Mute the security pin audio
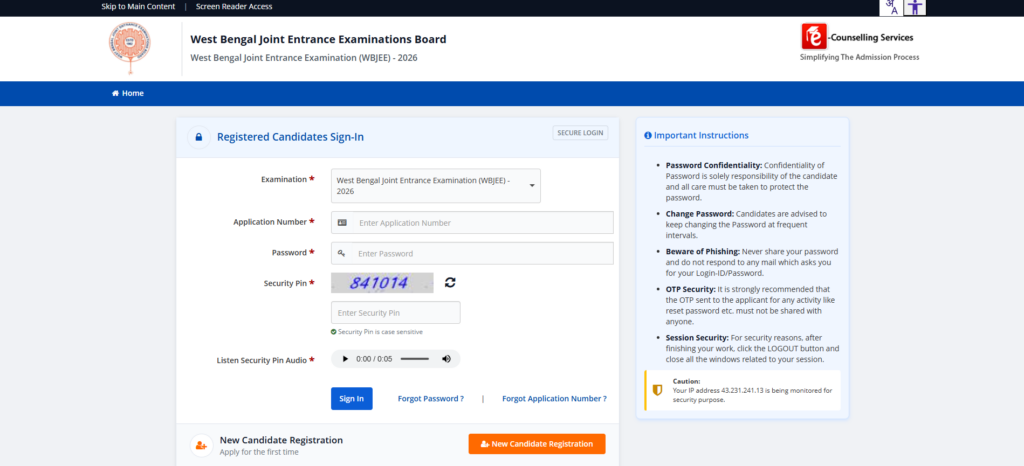 pos(446,359)
